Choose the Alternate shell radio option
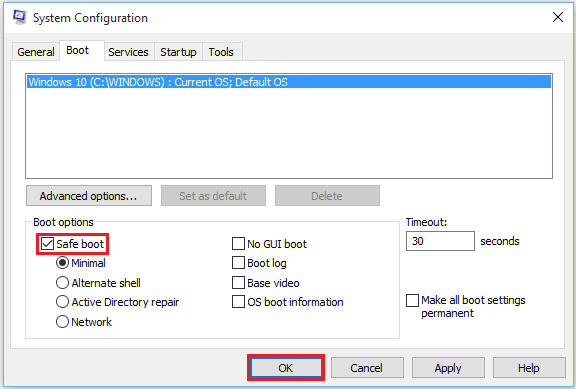This screenshot has height=389, width=576. tap(62, 283)
